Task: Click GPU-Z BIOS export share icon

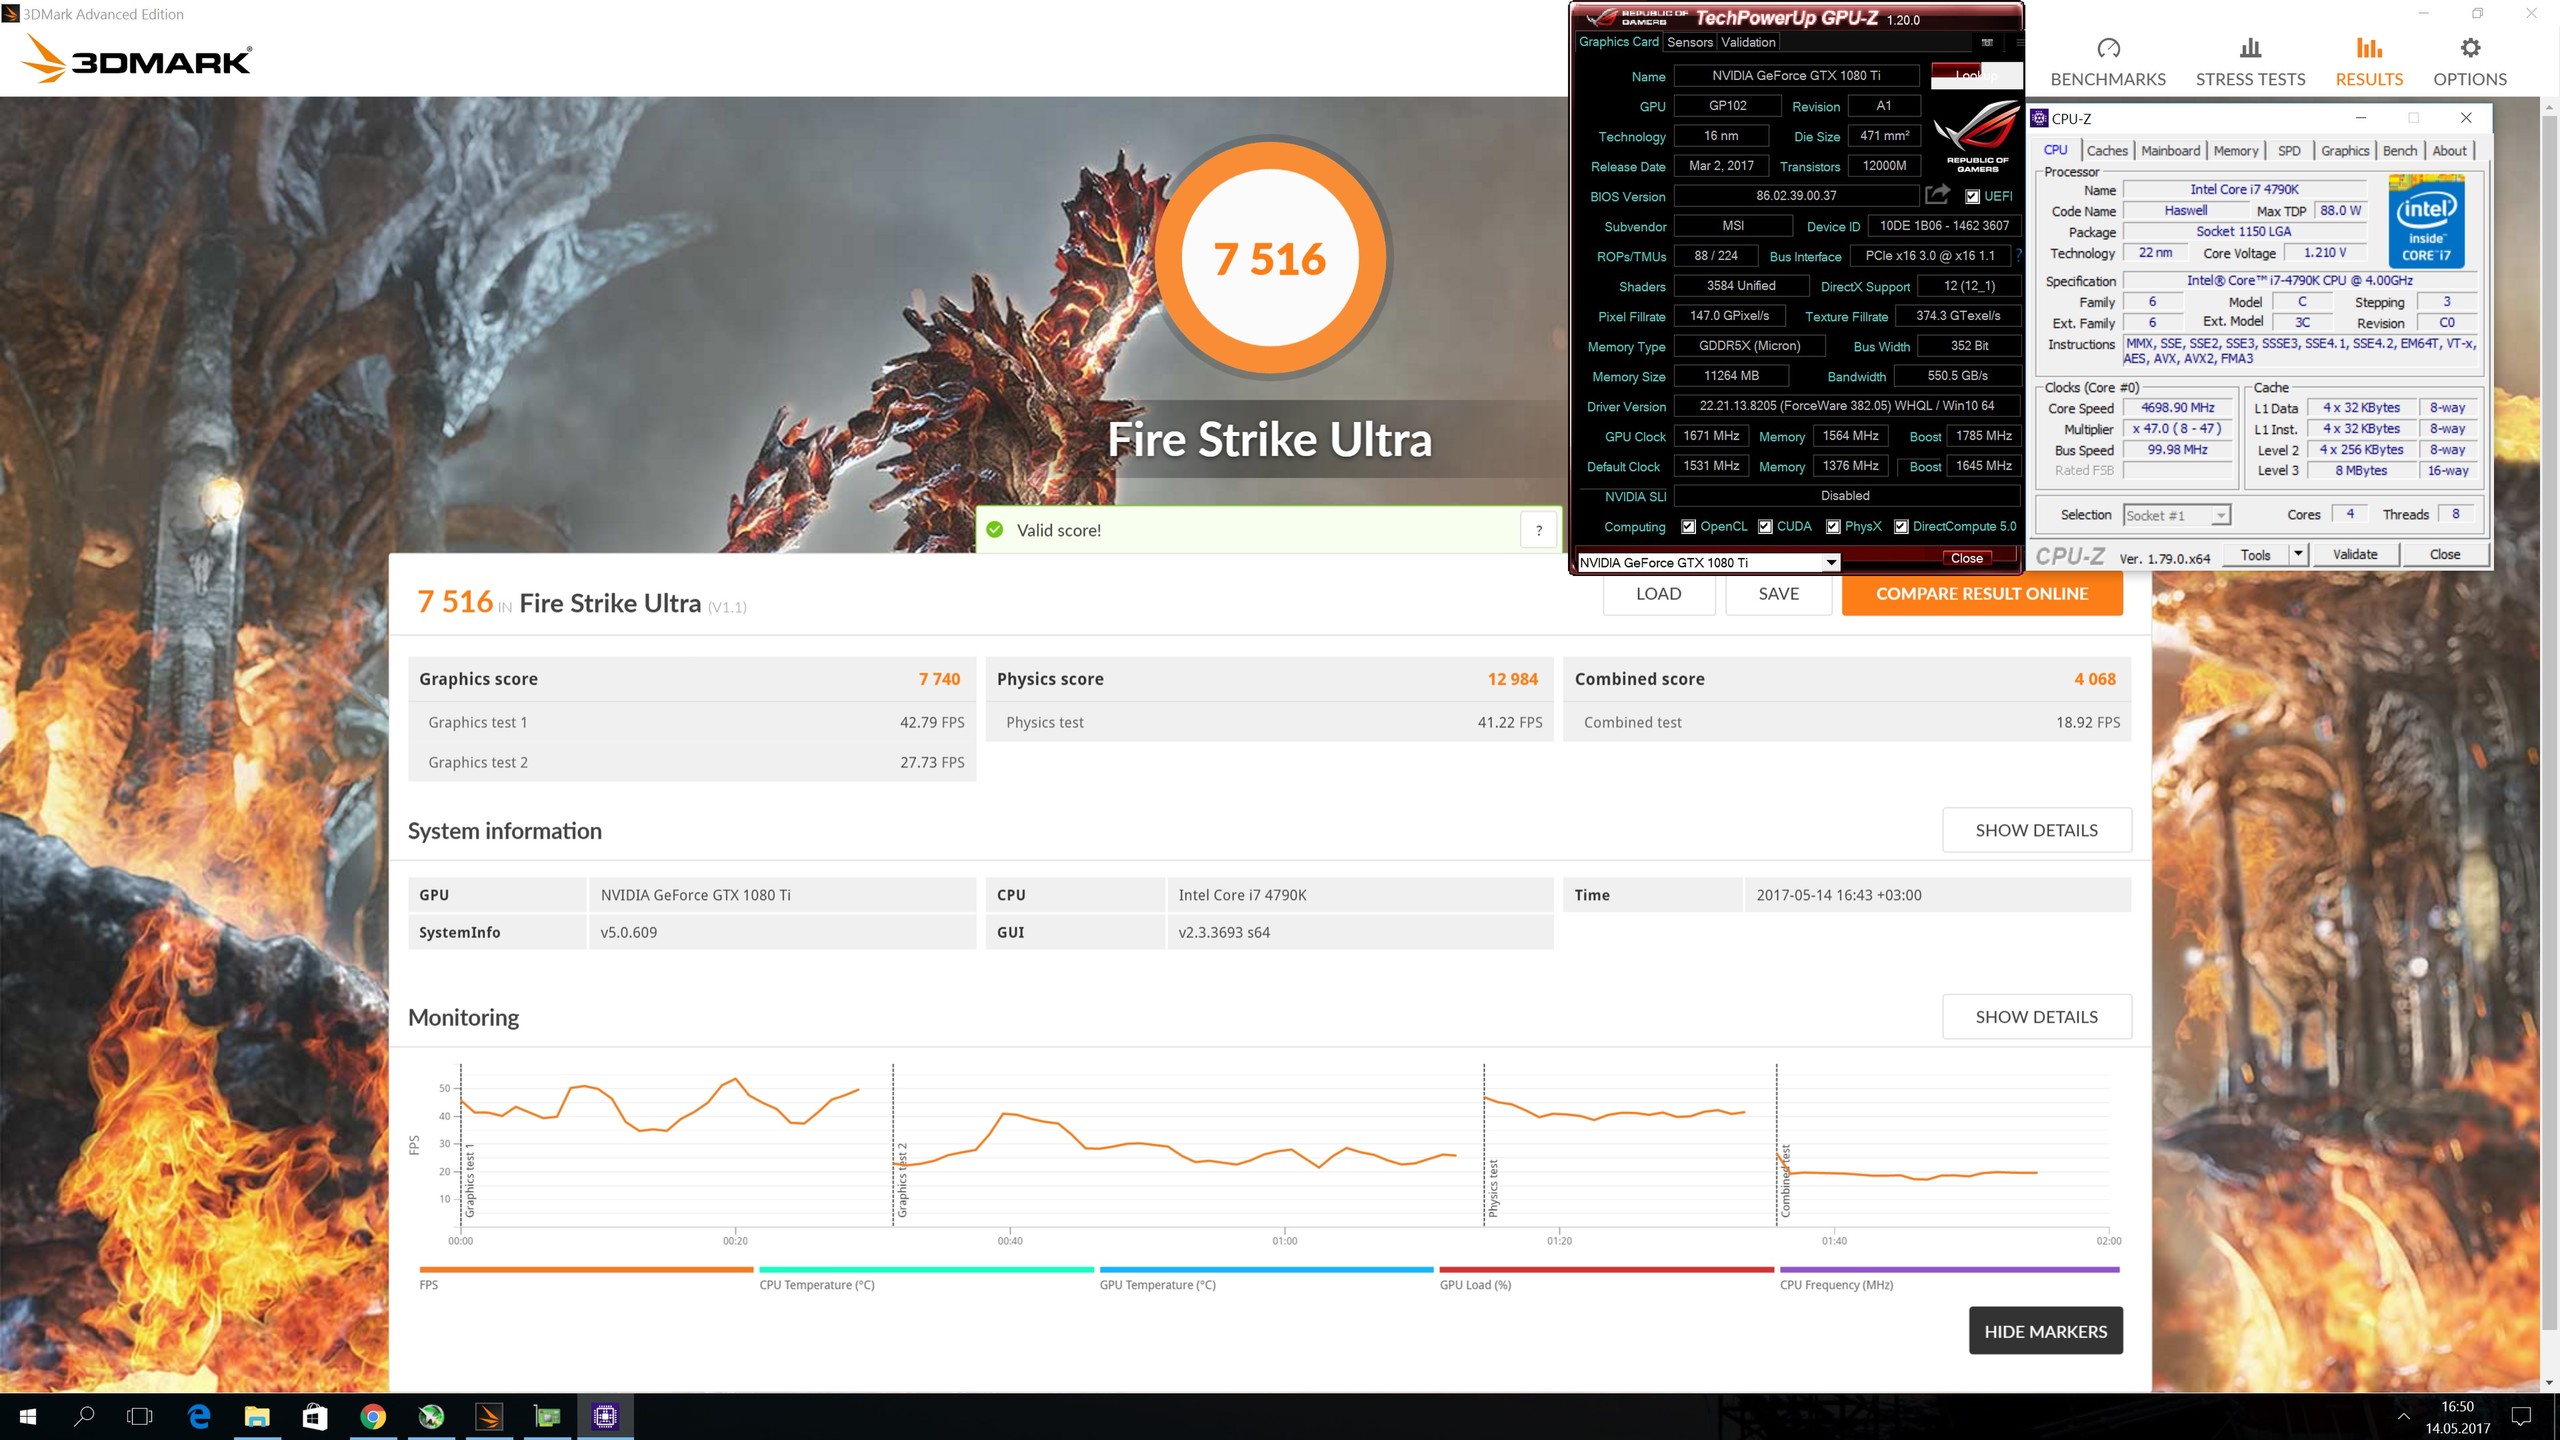Action: [x=1938, y=194]
